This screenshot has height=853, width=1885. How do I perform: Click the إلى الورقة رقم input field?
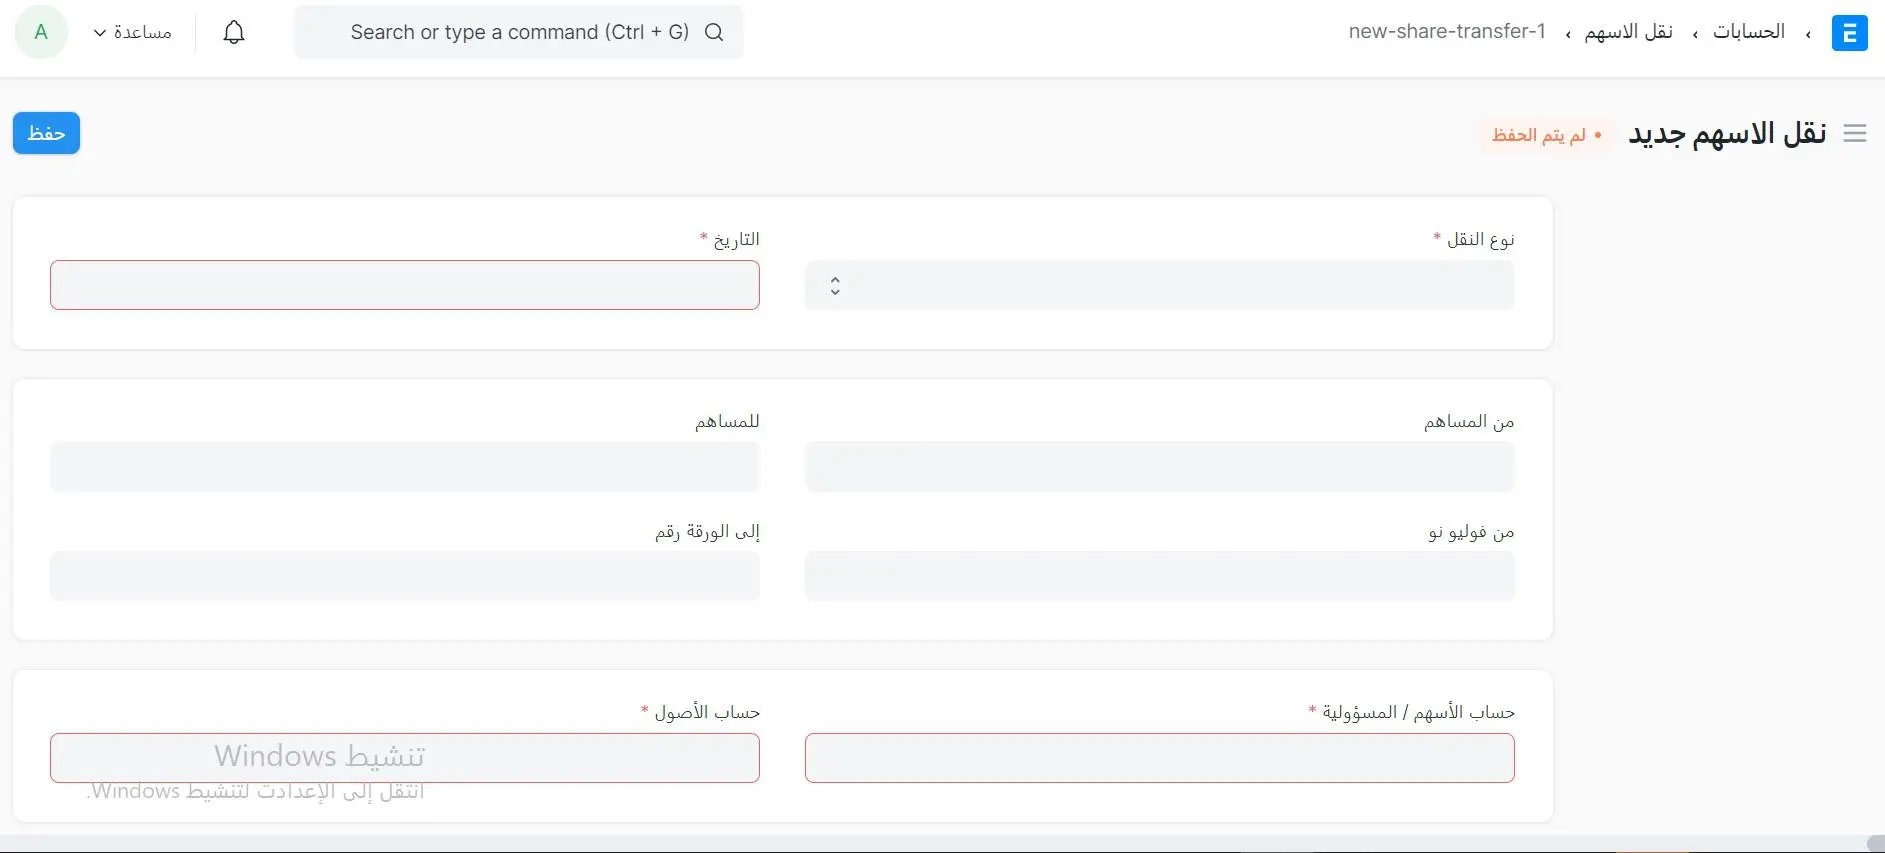[x=405, y=576]
